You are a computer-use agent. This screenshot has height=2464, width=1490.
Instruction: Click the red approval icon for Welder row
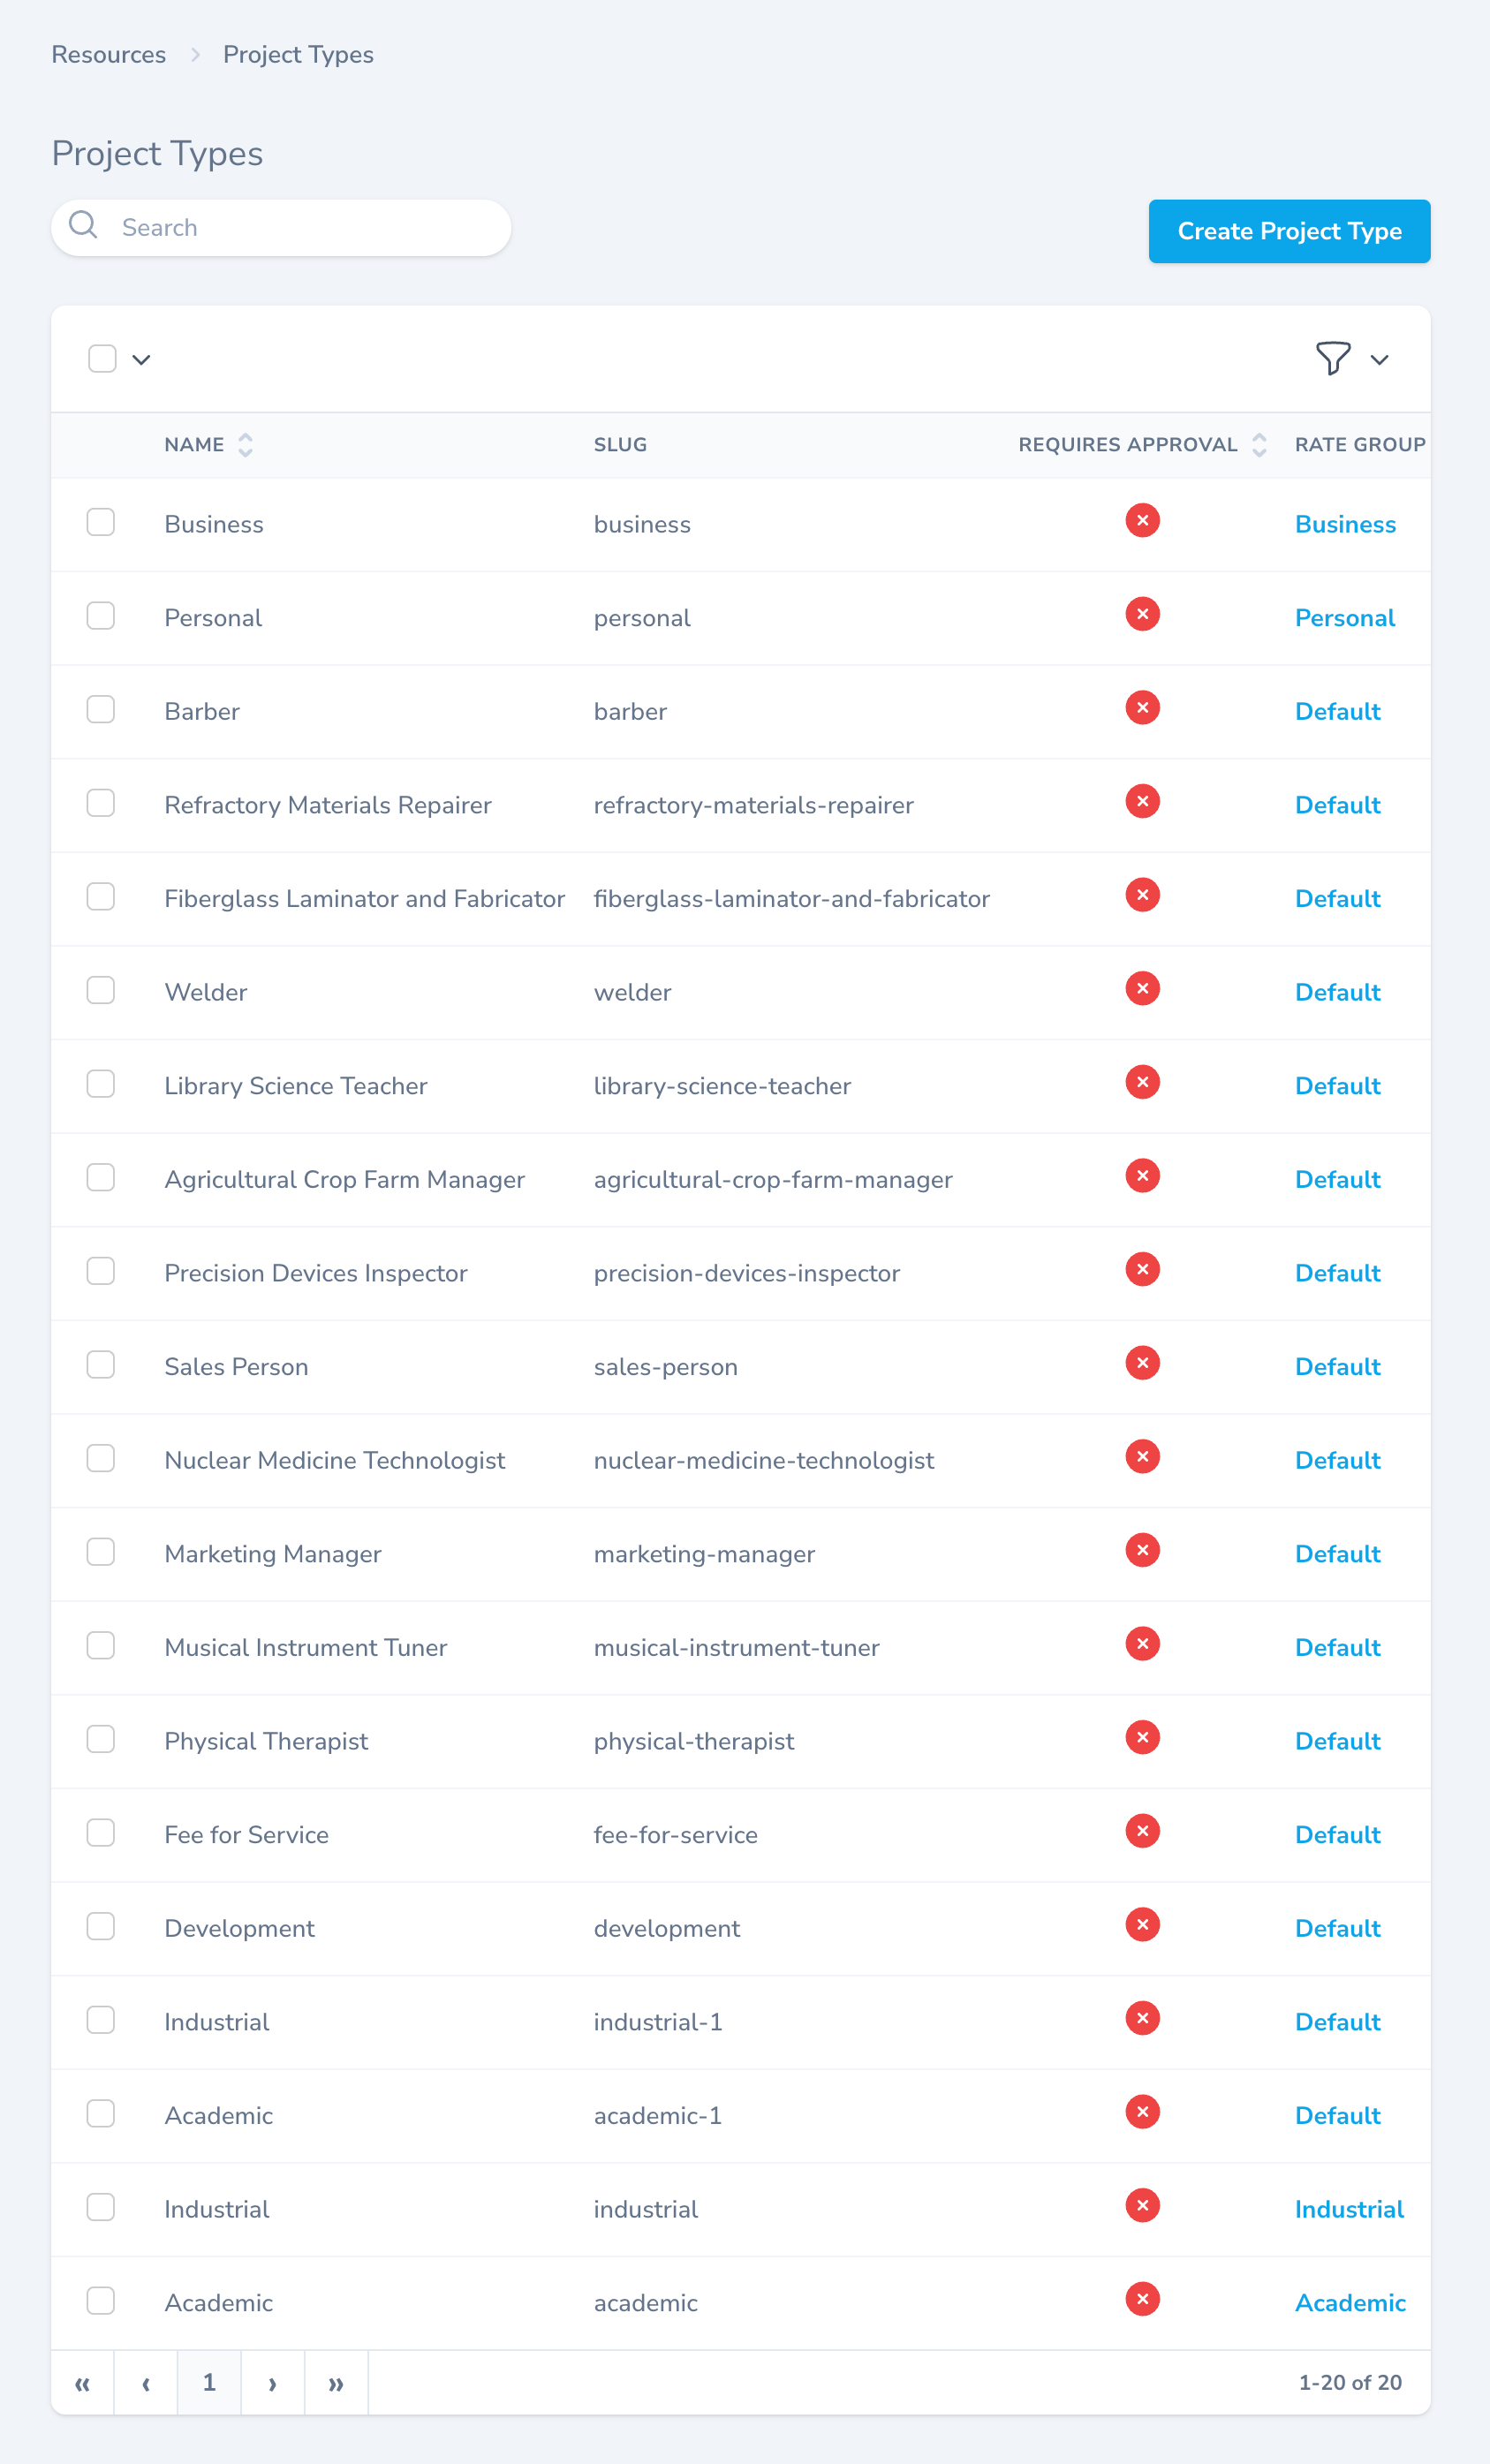click(1142, 988)
